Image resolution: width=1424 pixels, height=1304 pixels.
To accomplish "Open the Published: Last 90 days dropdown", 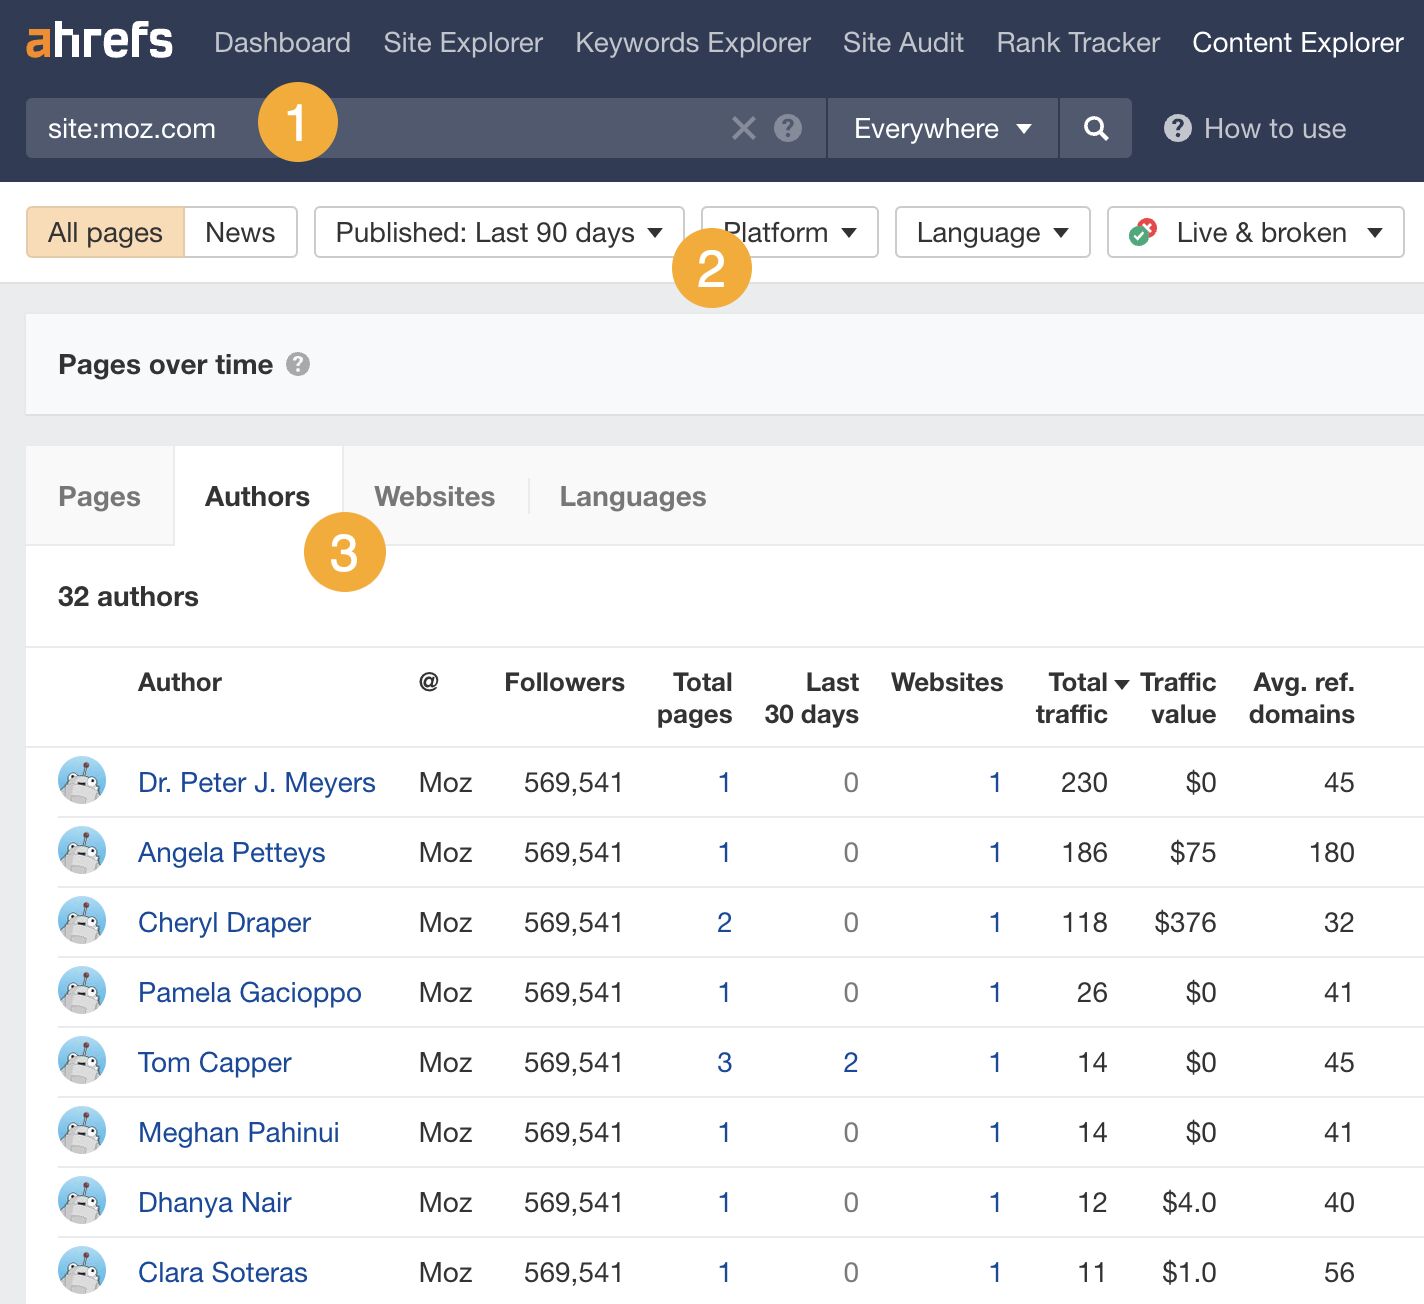I will 497,232.
